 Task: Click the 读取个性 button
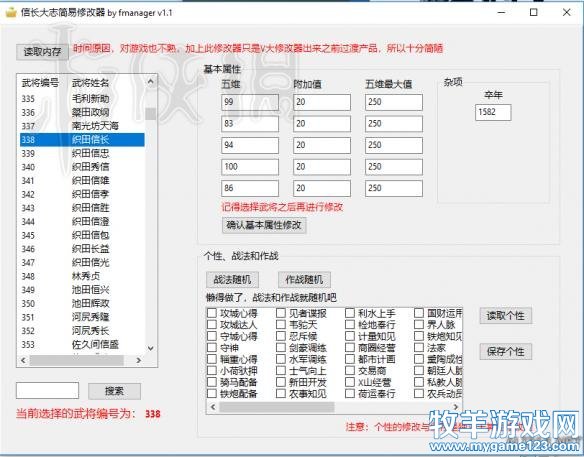[x=505, y=316]
